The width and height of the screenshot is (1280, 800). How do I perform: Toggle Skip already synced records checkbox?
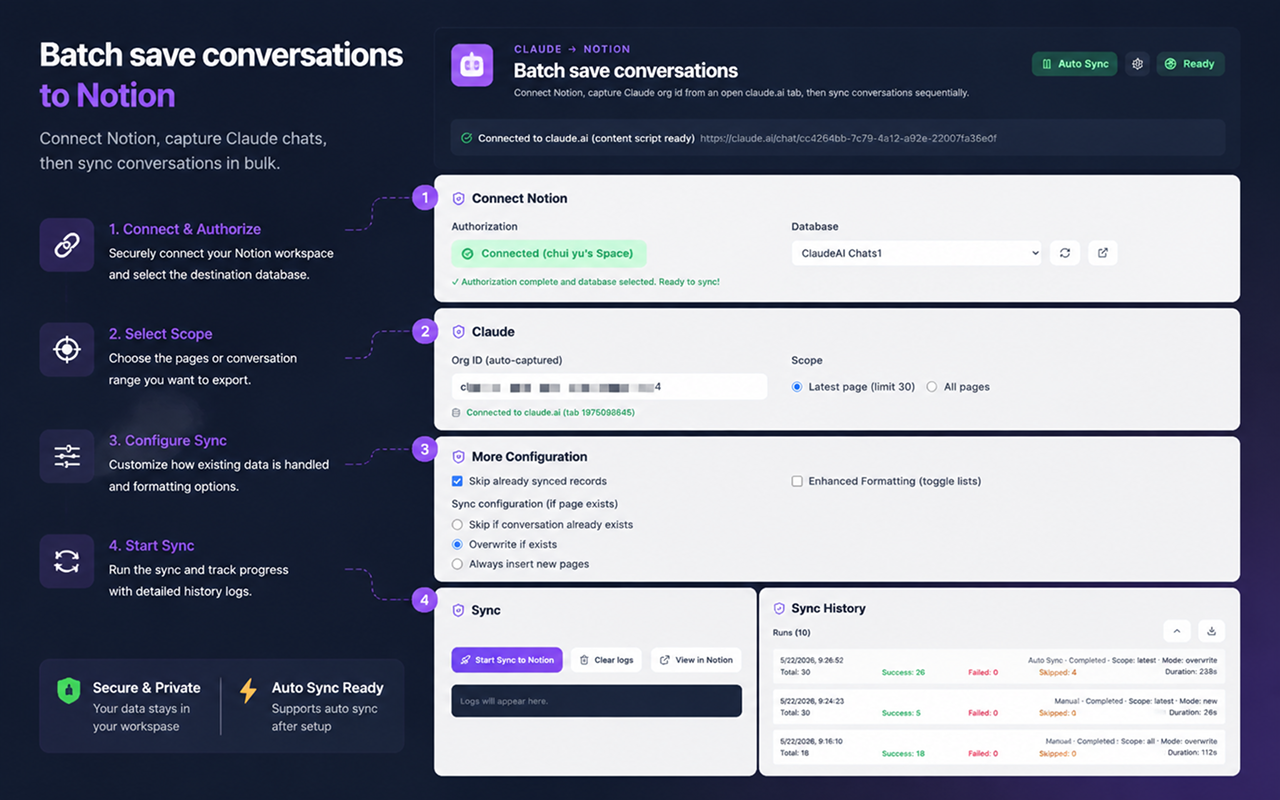(x=457, y=481)
